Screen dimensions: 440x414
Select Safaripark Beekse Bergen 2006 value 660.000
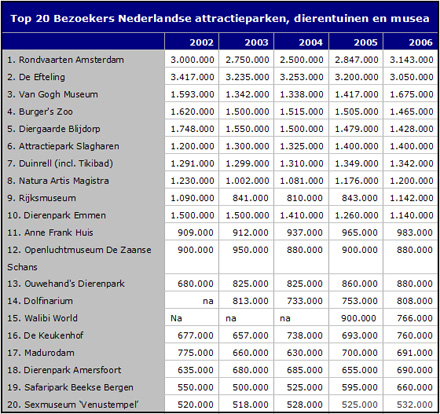click(415, 387)
